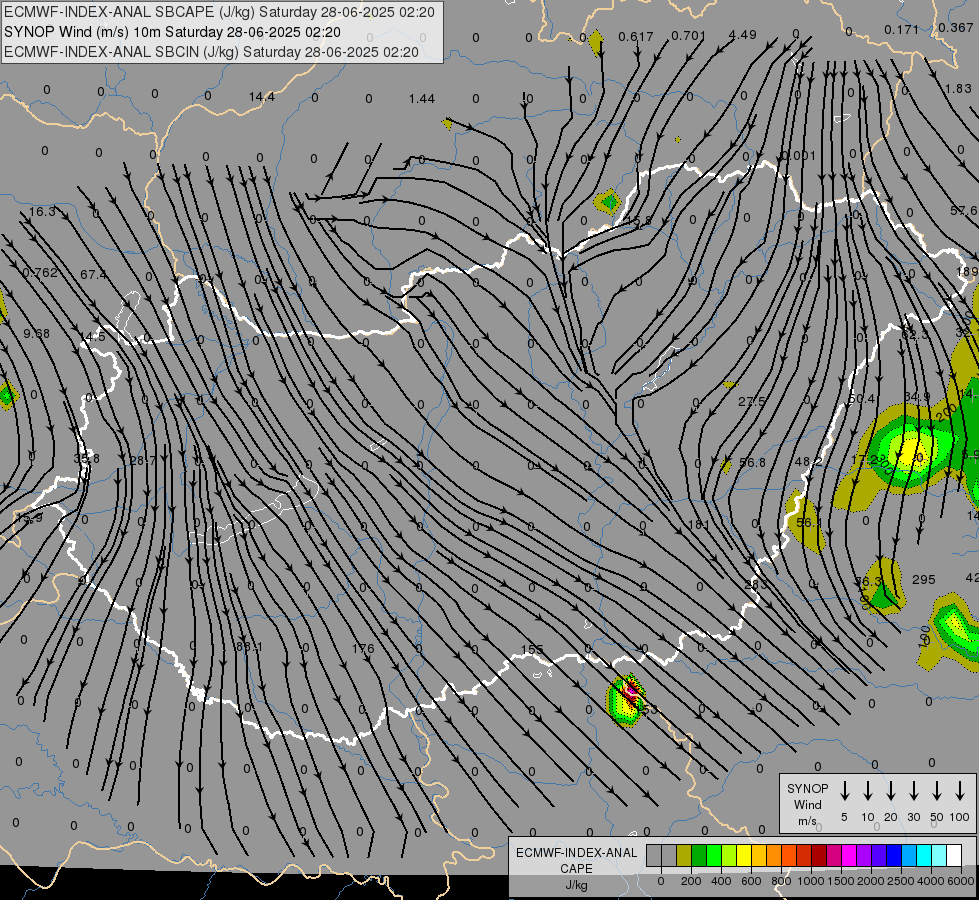The height and width of the screenshot is (900, 979).
Task: Click the map value 35.8
Action: click(x=86, y=458)
